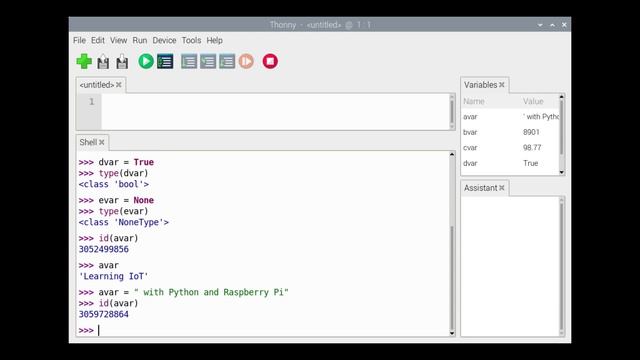Click the output 3059728864 in Shell
The image size is (640, 360).
(104, 314)
